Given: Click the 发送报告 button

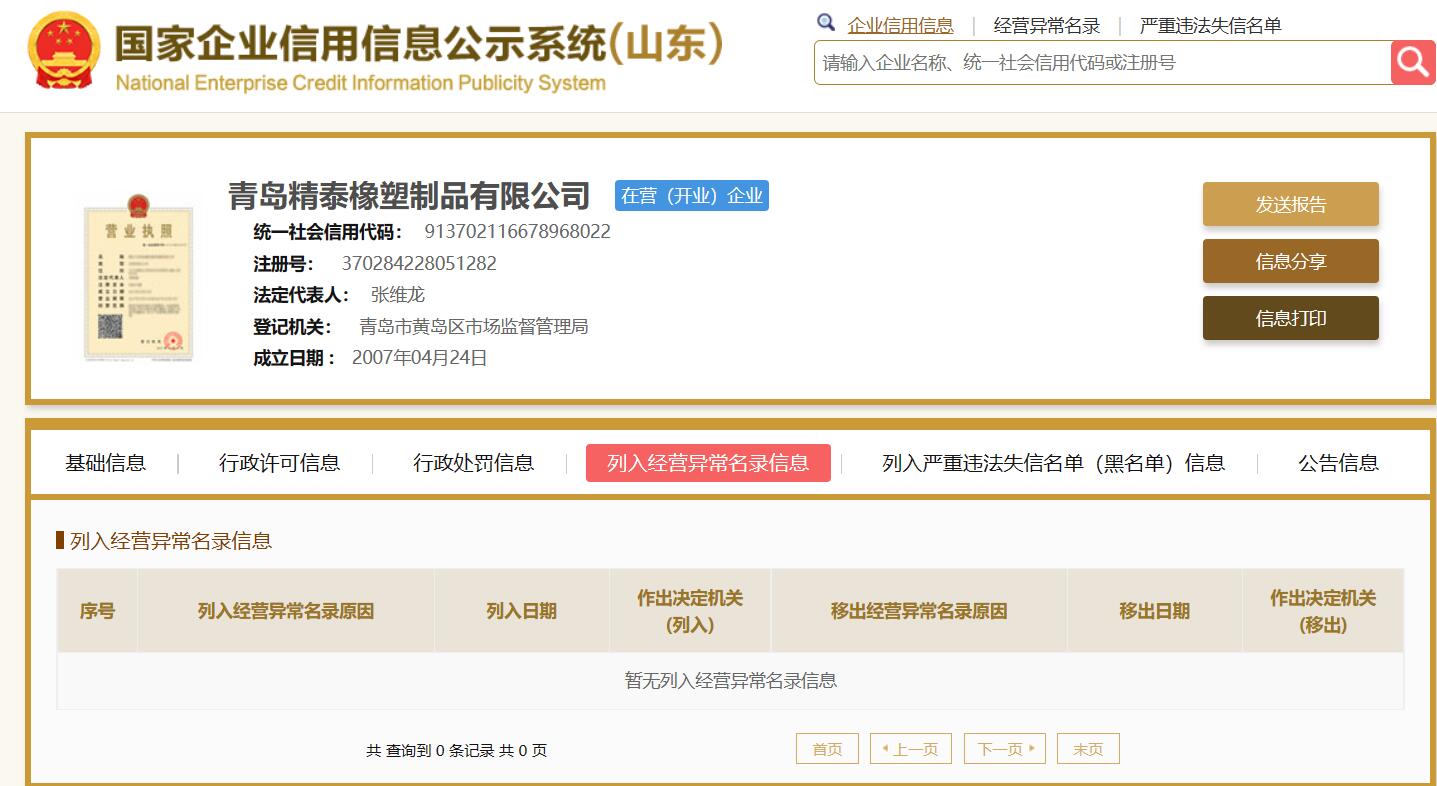Looking at the screenshot, I should pos(1290,204).
